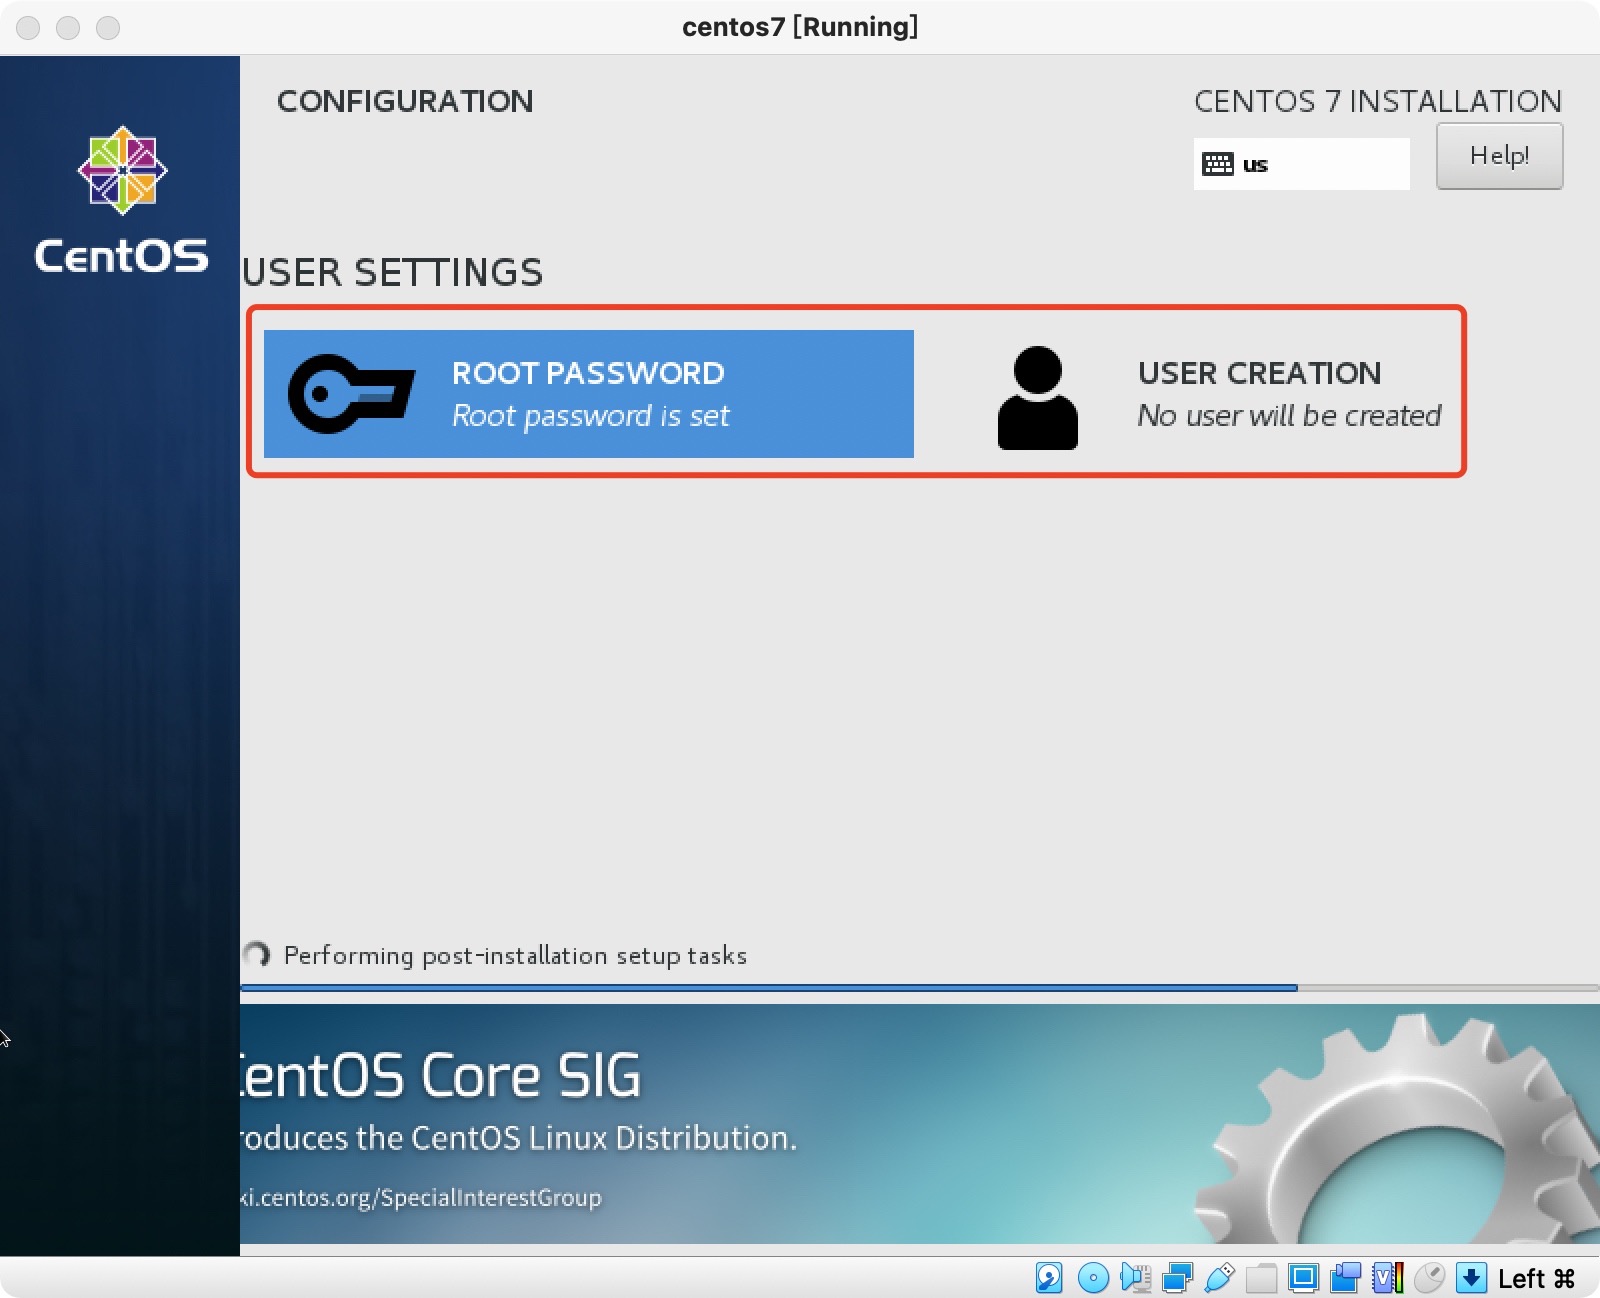1600x1298 pixels.
Task: Click the network adapters status icon
Action: [x=1177, y=1277]
